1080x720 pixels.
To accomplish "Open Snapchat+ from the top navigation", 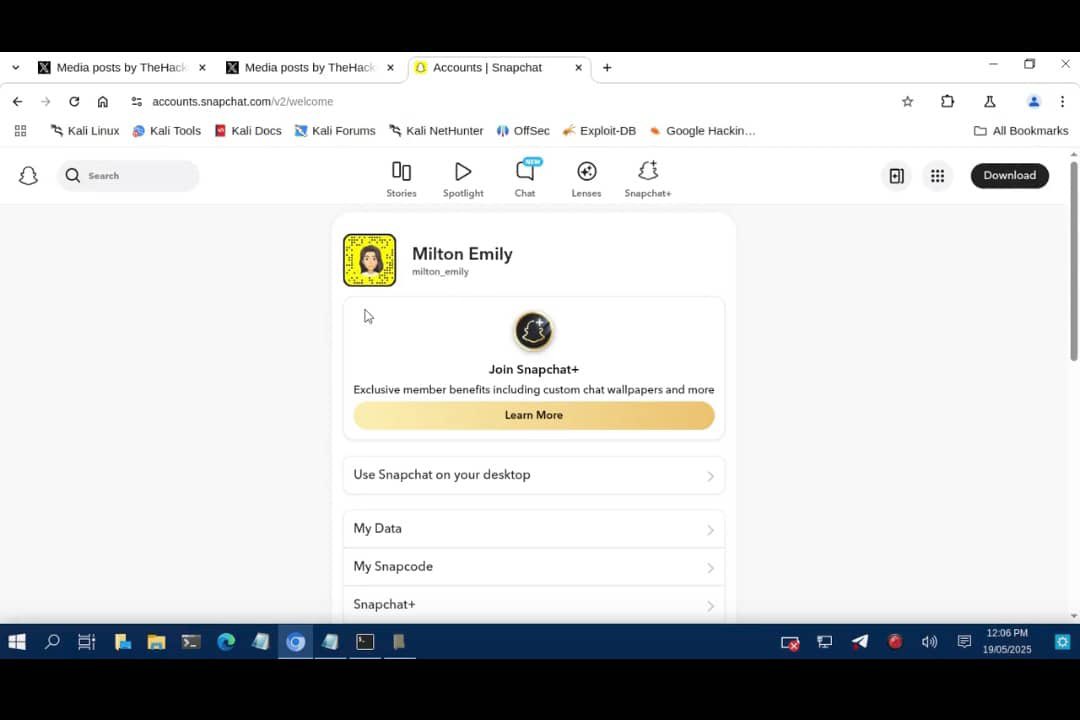I will coord(647,179).
